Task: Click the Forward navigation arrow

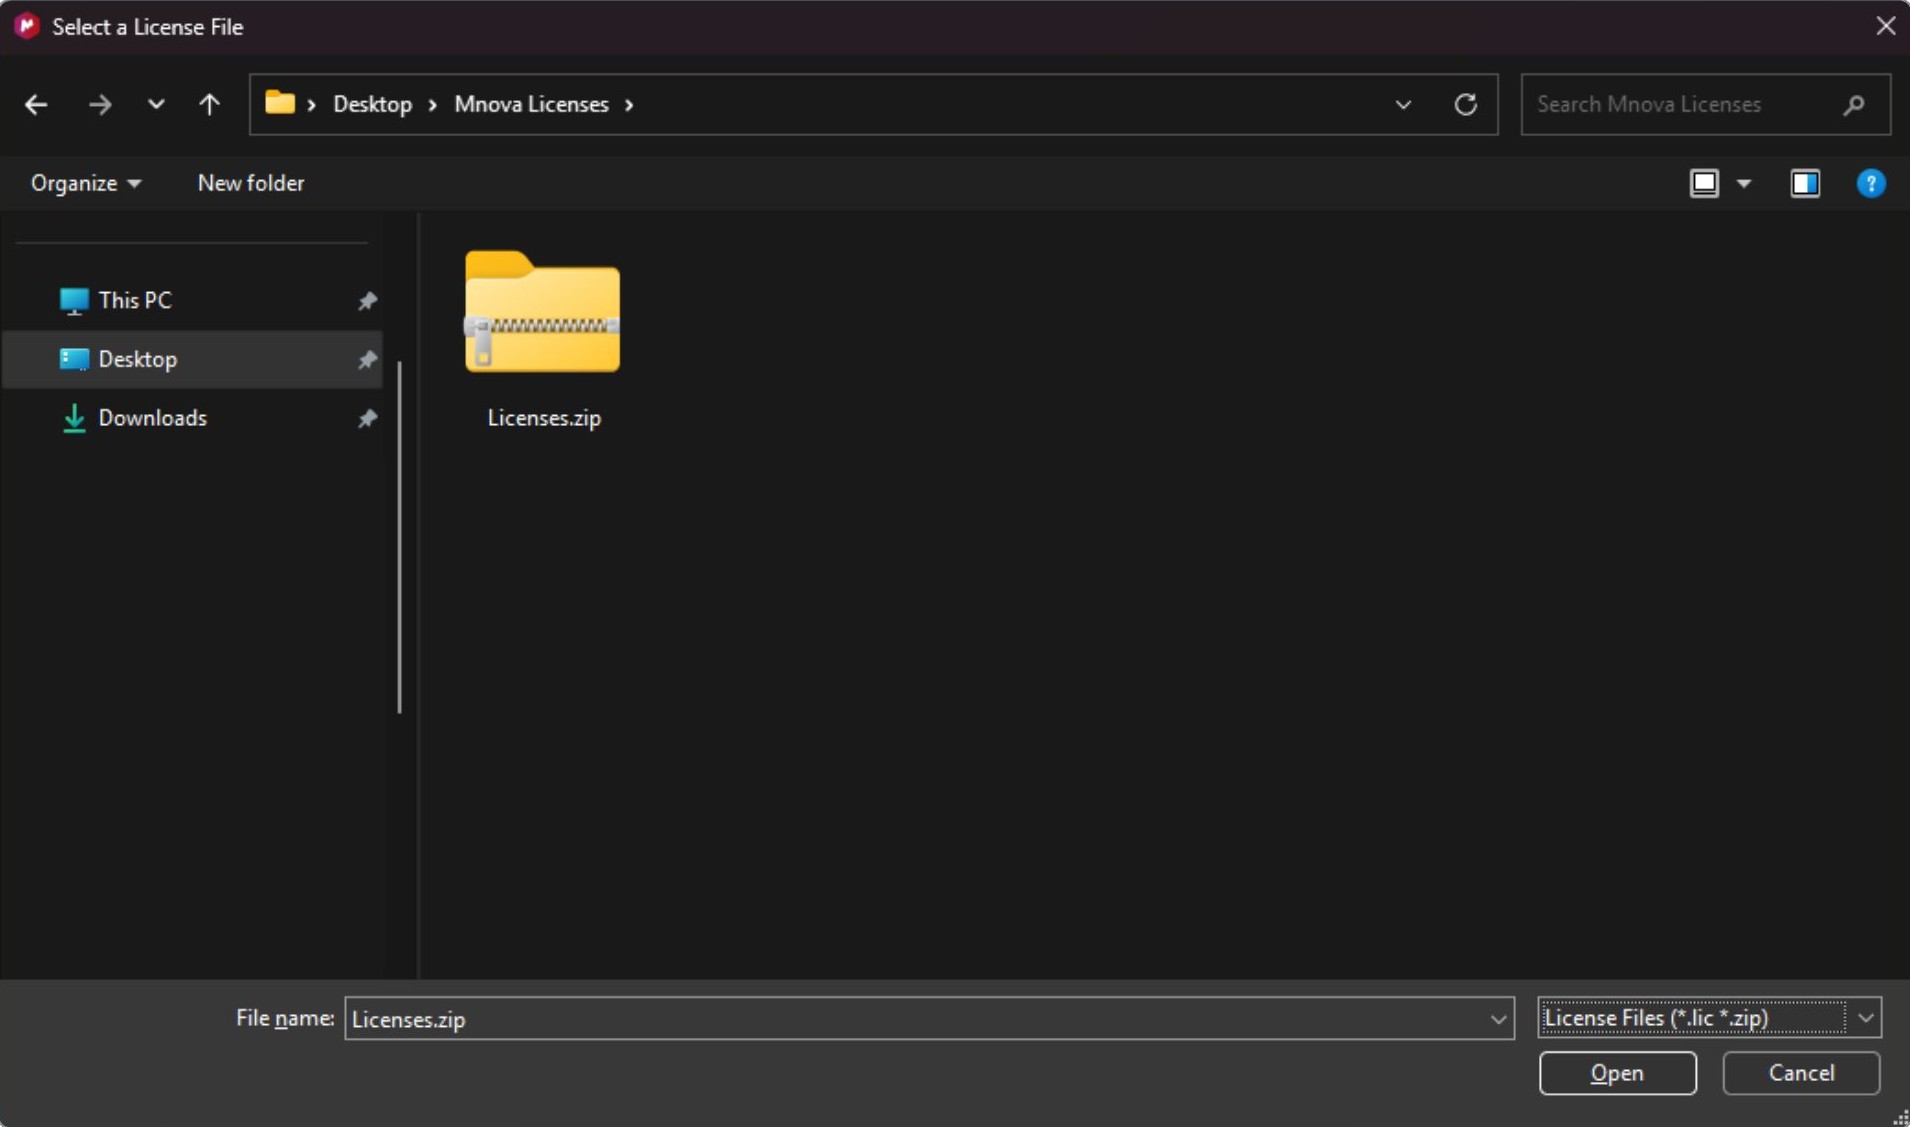Action: (99, 104)
